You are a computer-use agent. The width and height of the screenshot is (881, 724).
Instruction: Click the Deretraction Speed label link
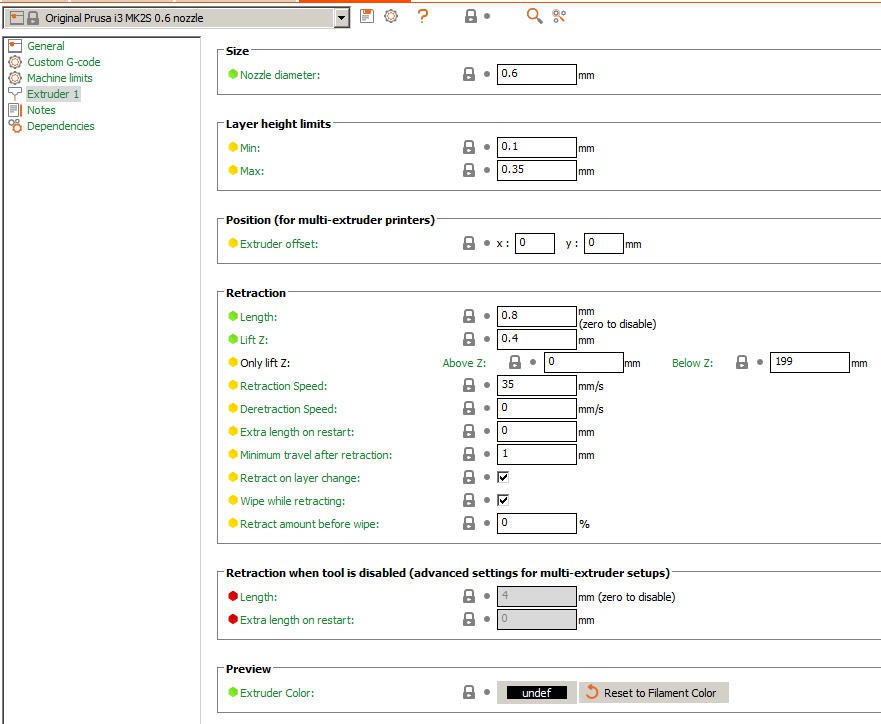tap(288, 409)
